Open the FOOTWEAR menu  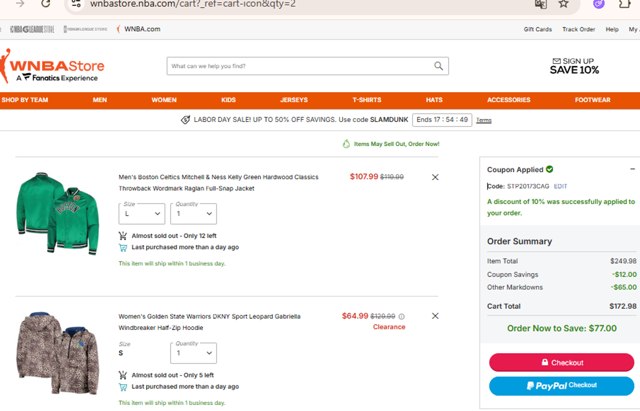(593, 100)
